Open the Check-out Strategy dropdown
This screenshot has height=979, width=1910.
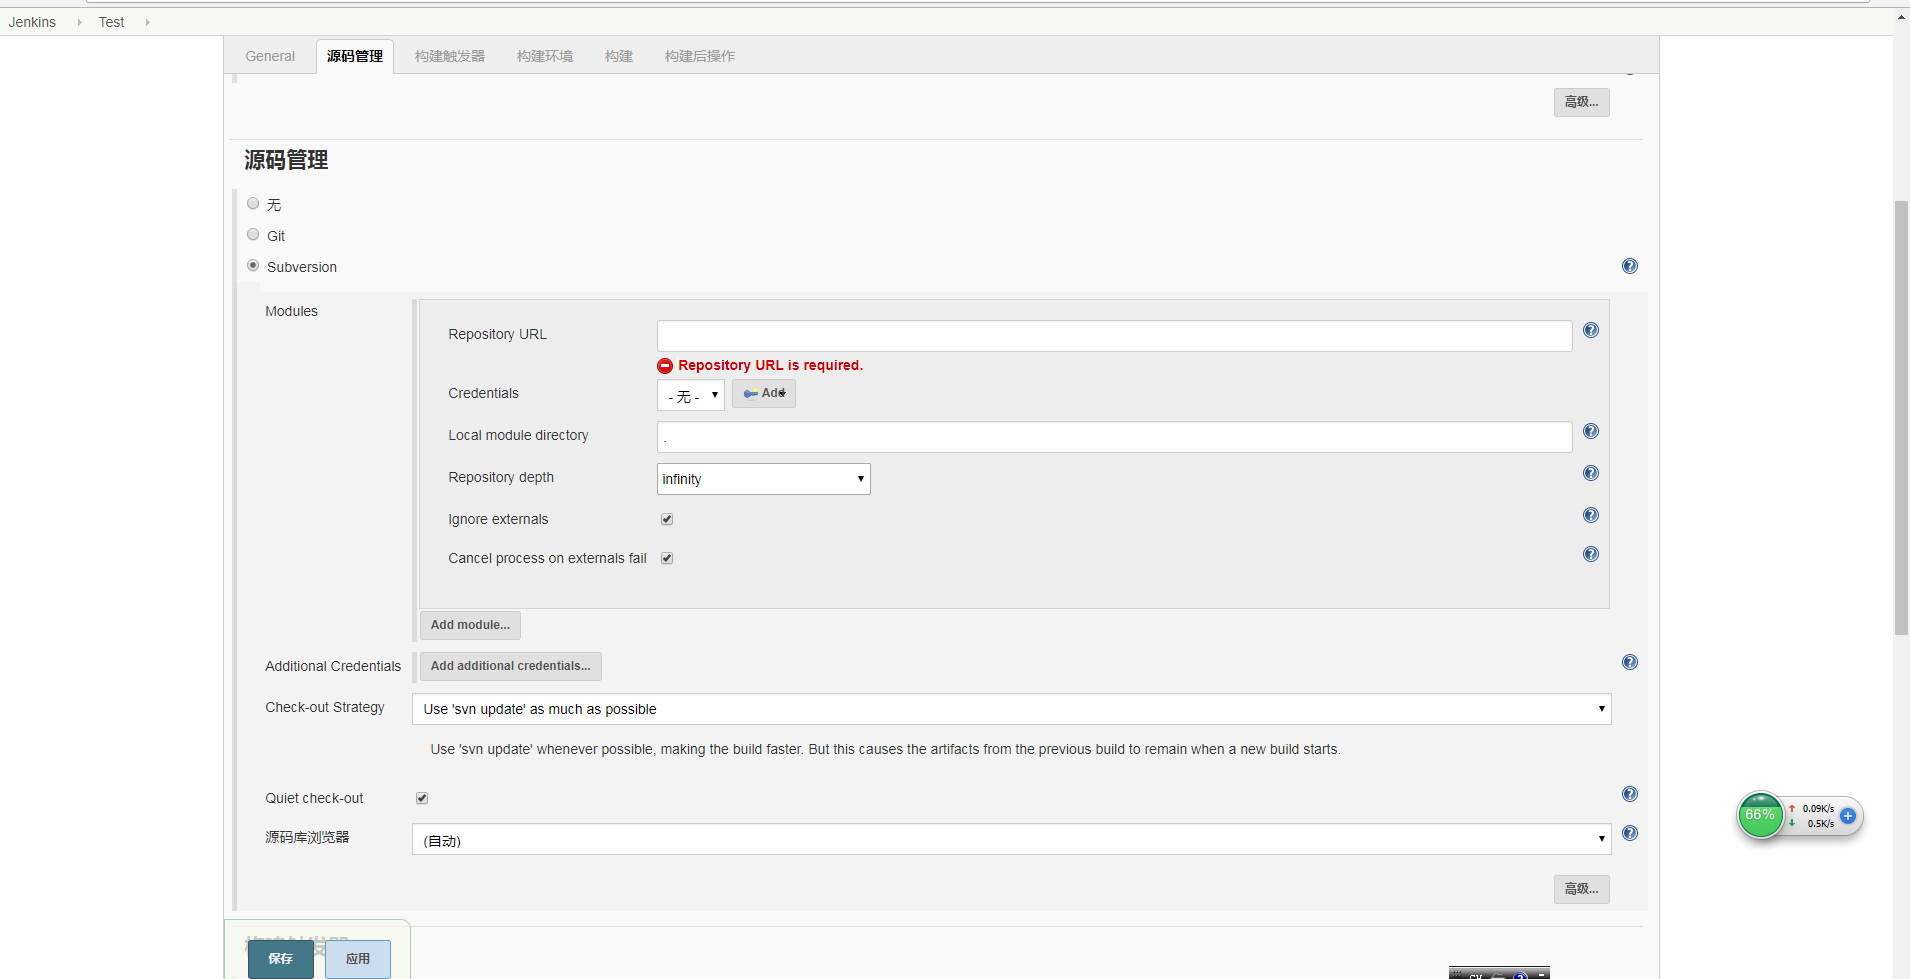(1011, 709)
